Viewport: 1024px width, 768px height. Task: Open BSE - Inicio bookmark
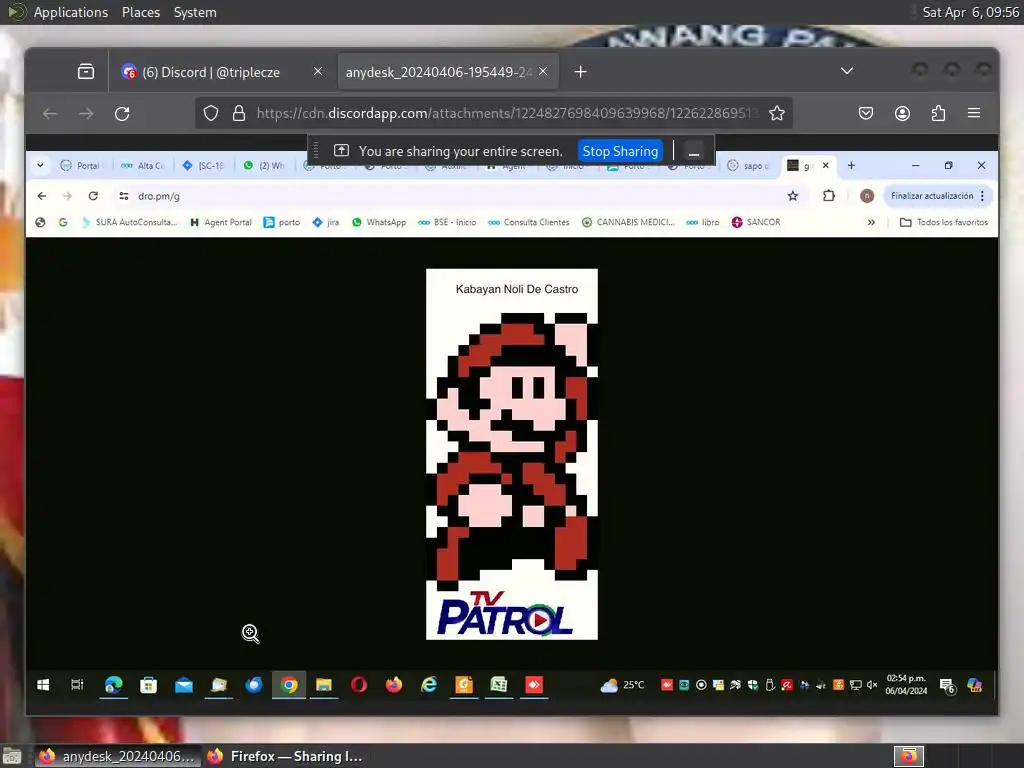tap(447, 223)
